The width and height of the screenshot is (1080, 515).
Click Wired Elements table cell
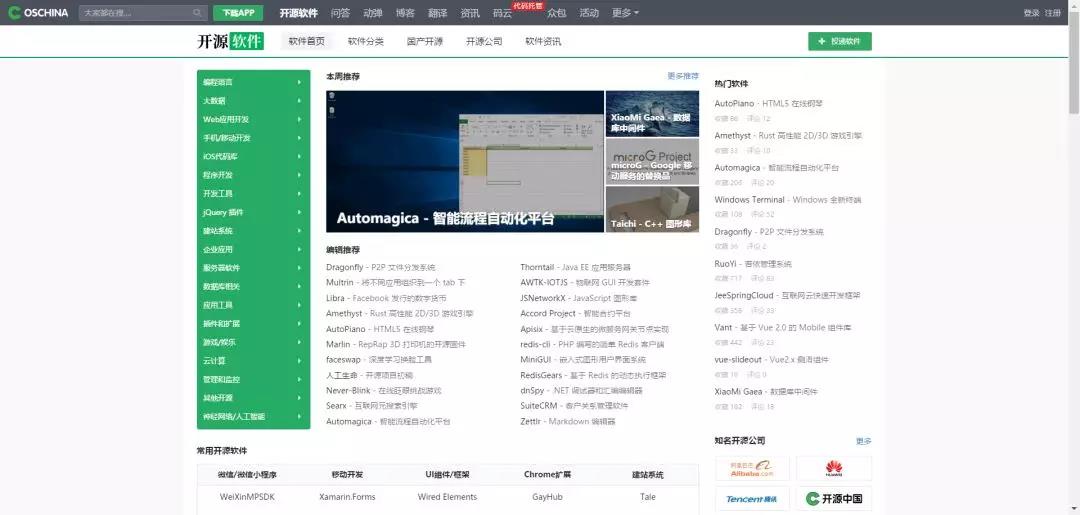click(447, 497)
